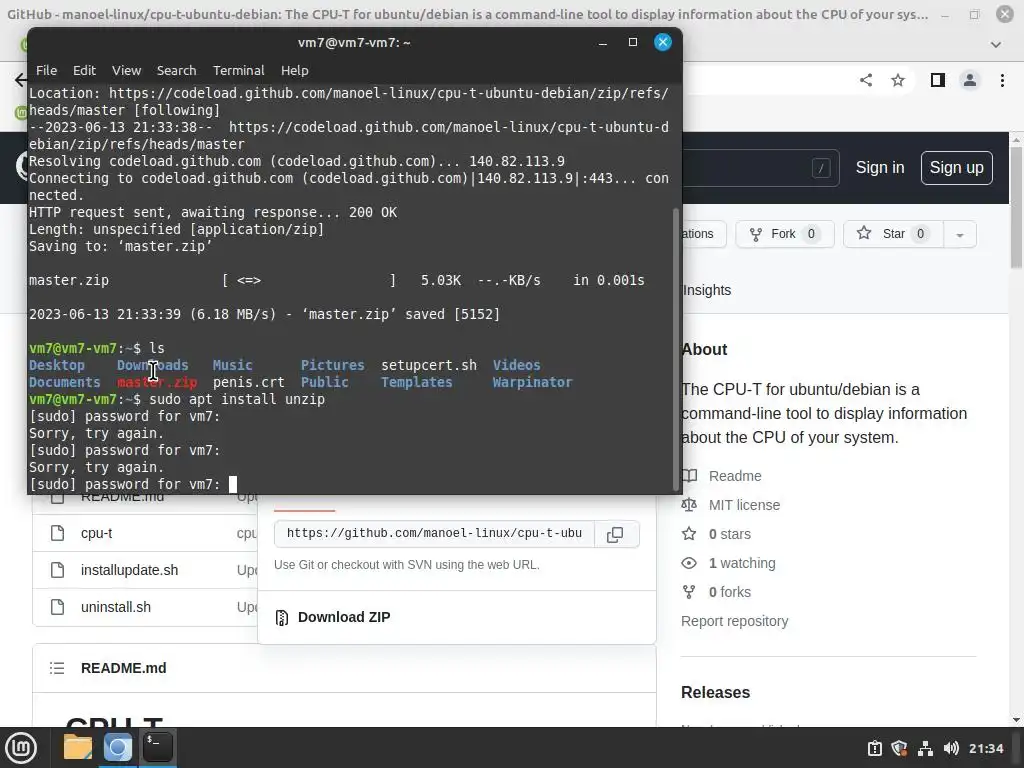Open the MIT license link
The height and width of the screenshot is (768, 1024).
coord(744,505)
